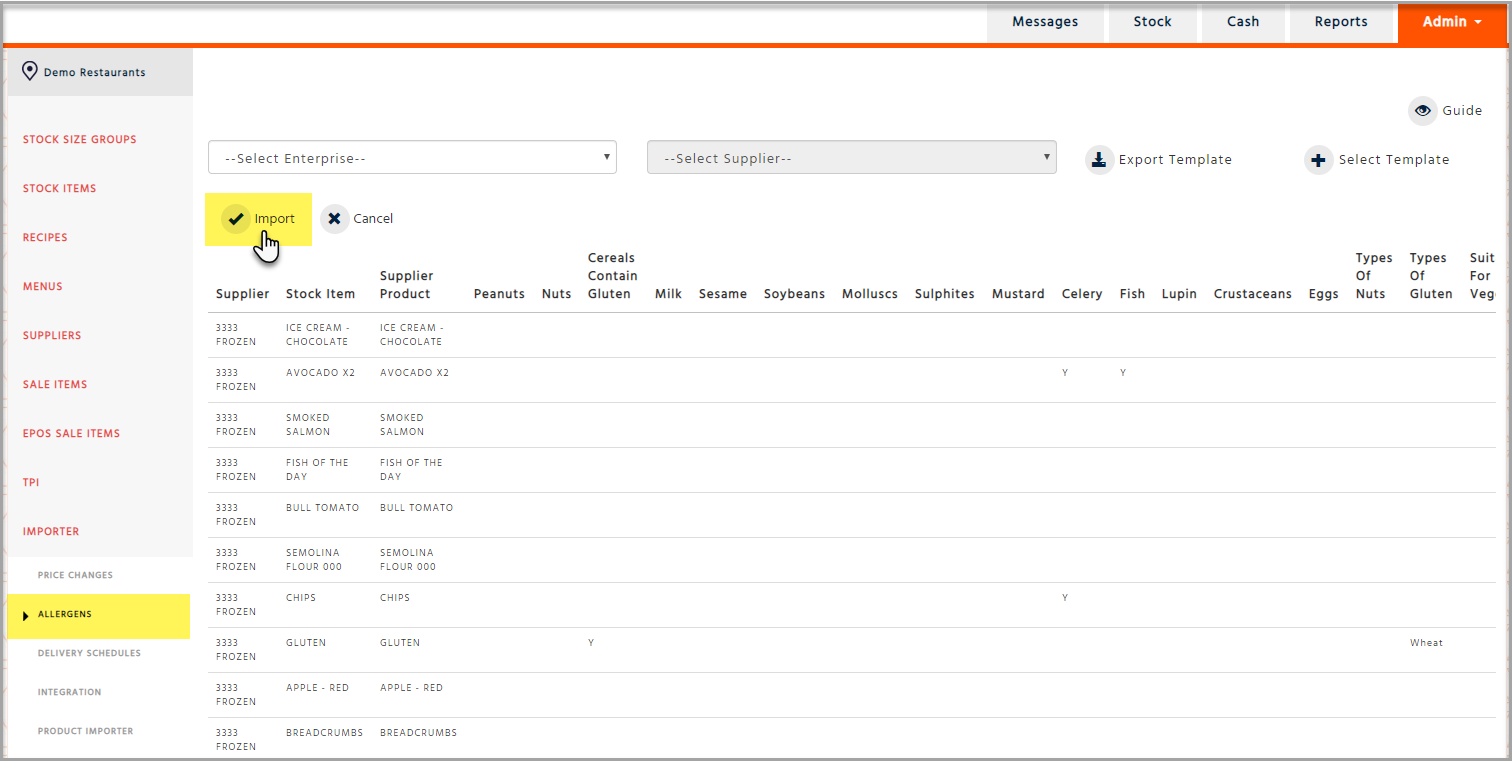Open the Guide link text
The height and width of the screenshot is (761, 1512).
click(1462, 111)
